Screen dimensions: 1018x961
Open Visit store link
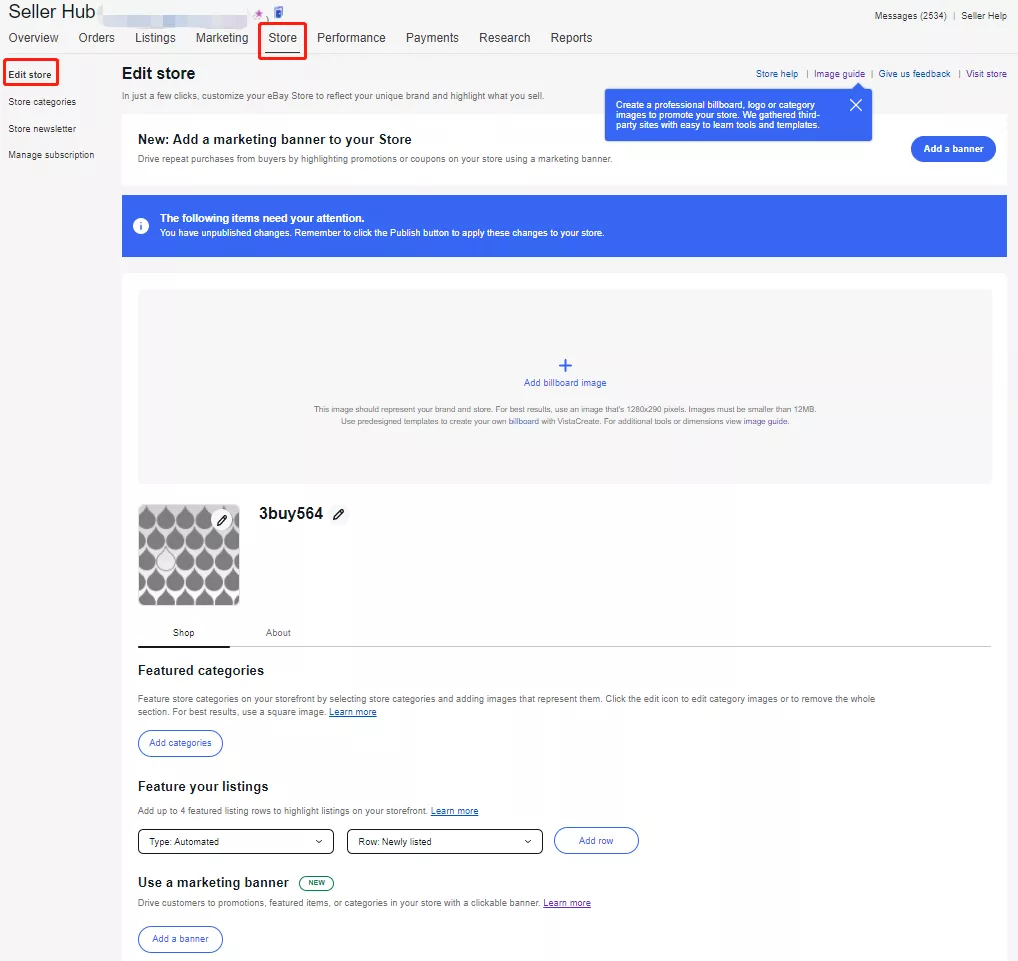click(x=986, y=74)
